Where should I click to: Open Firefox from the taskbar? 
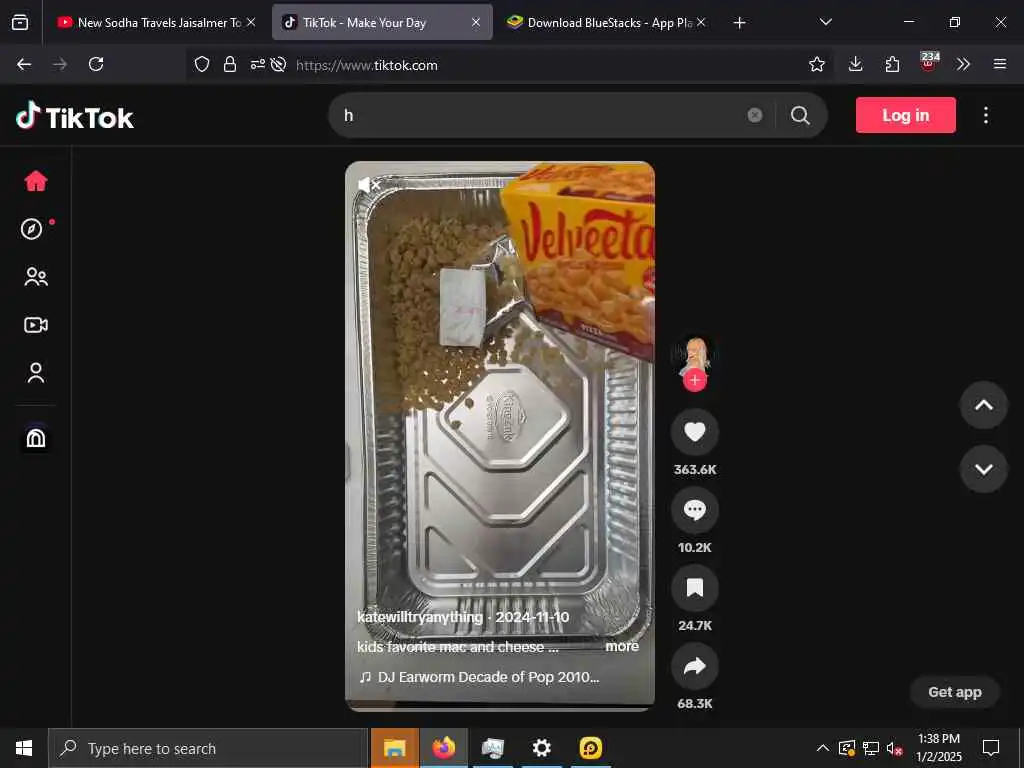coord(443,748)
